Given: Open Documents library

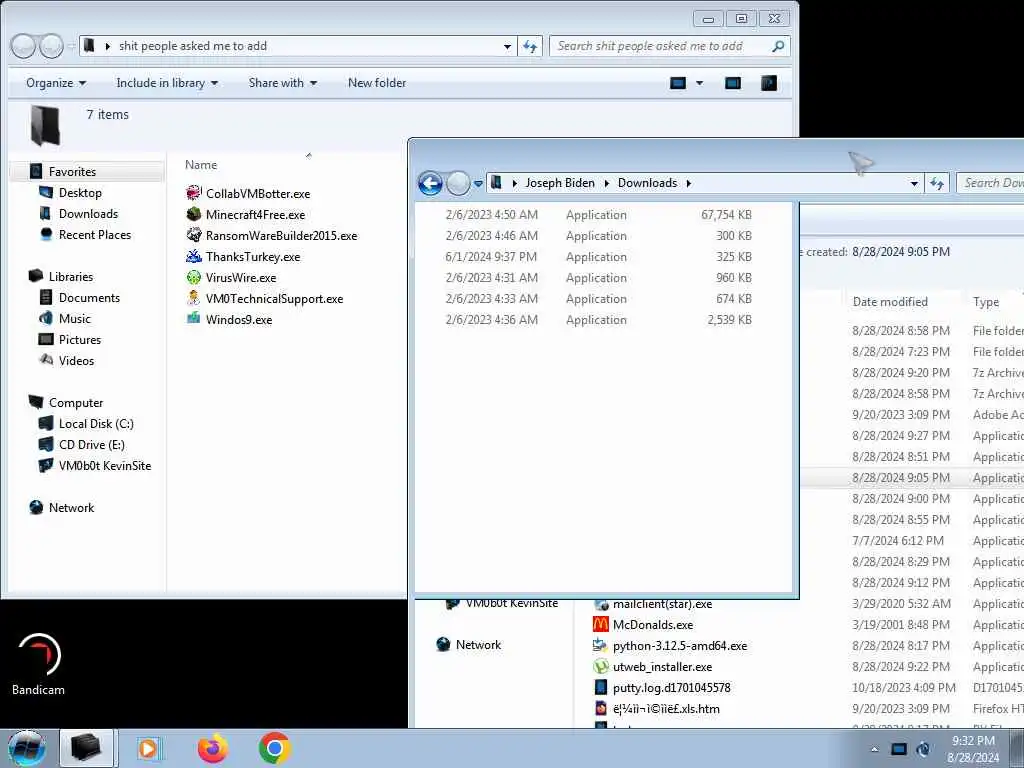Looking at the screenshot, I should 89,298.
